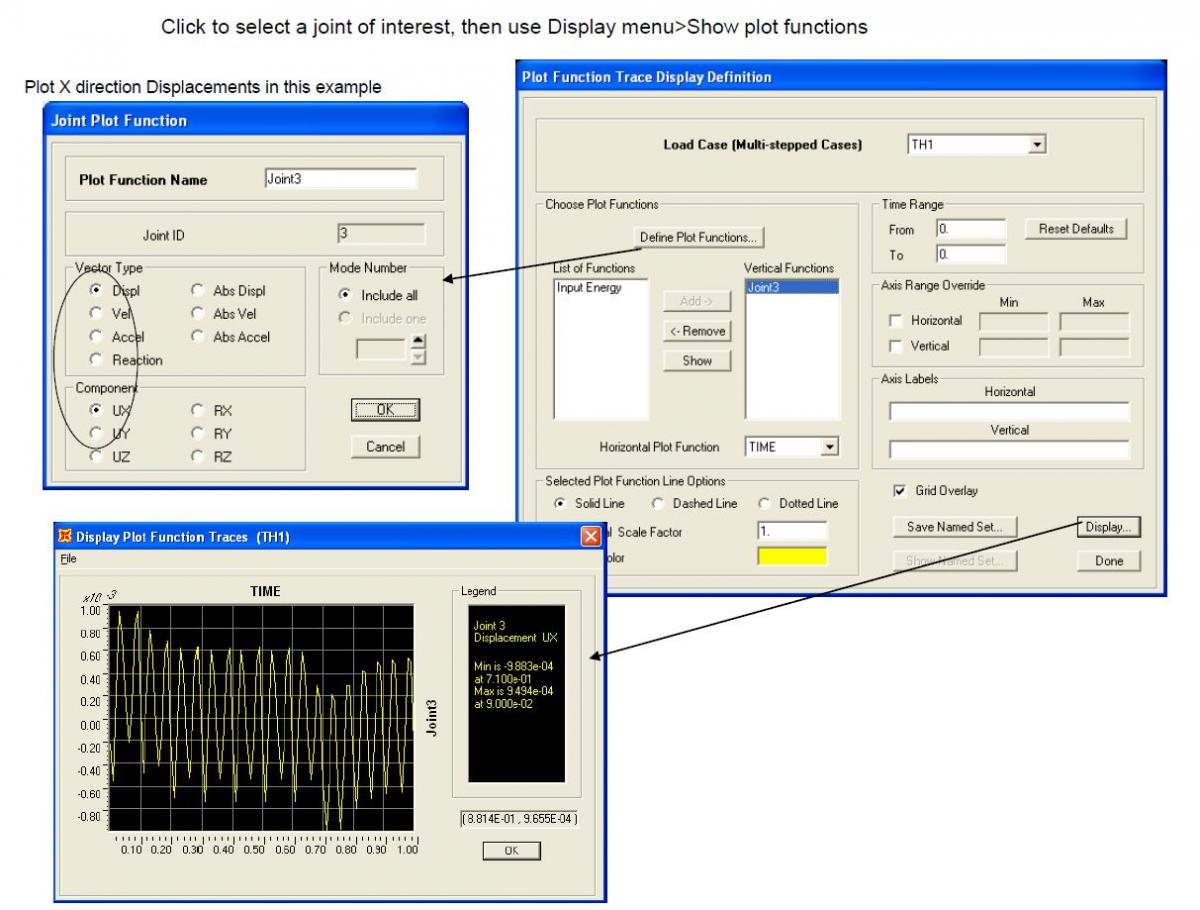Select the RZ component
This screenshot has height=910, width=1200.
coord(197,456)
